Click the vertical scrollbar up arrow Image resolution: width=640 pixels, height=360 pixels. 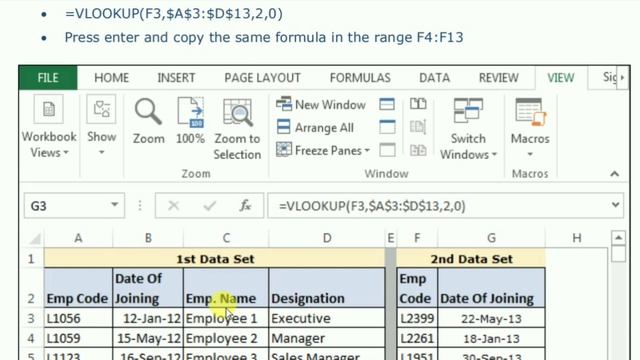(619, 238)
